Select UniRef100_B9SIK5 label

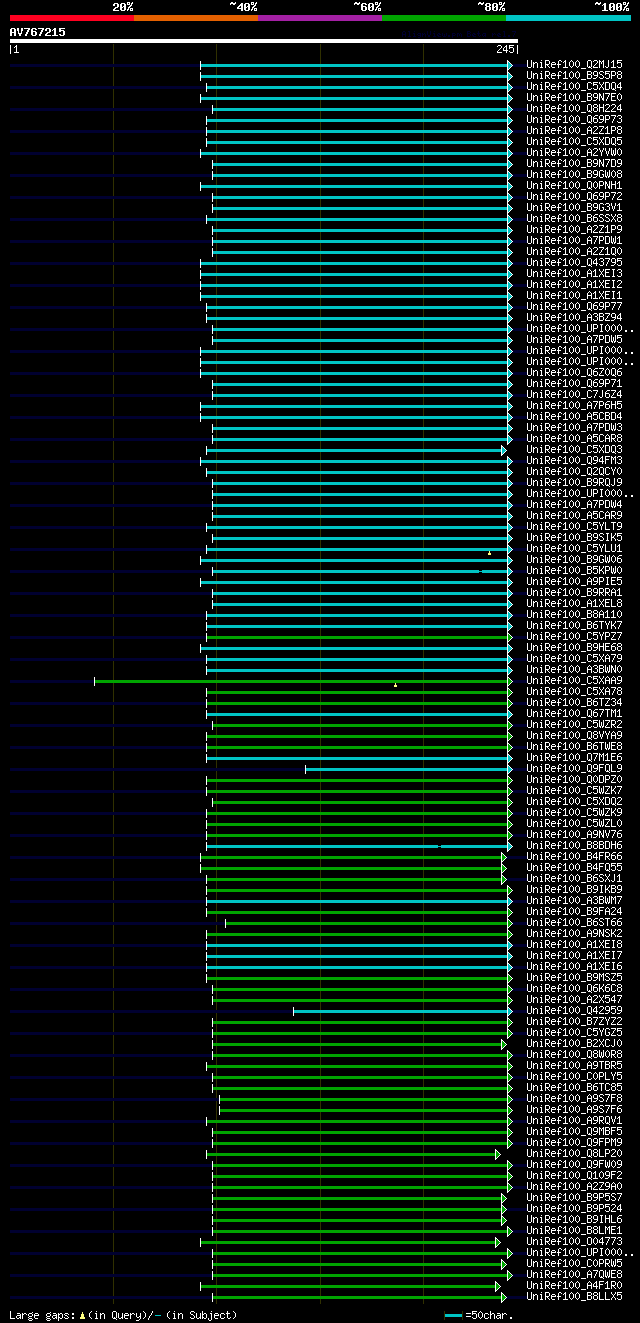click(574, 537)
